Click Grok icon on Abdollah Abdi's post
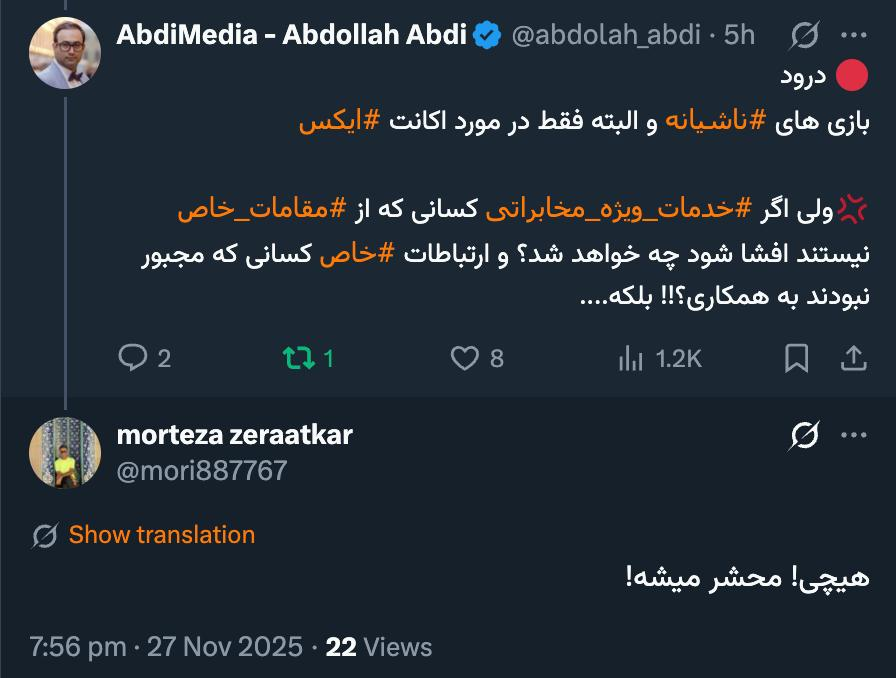Screen dimensions: 896x678 tap(805, 36)
